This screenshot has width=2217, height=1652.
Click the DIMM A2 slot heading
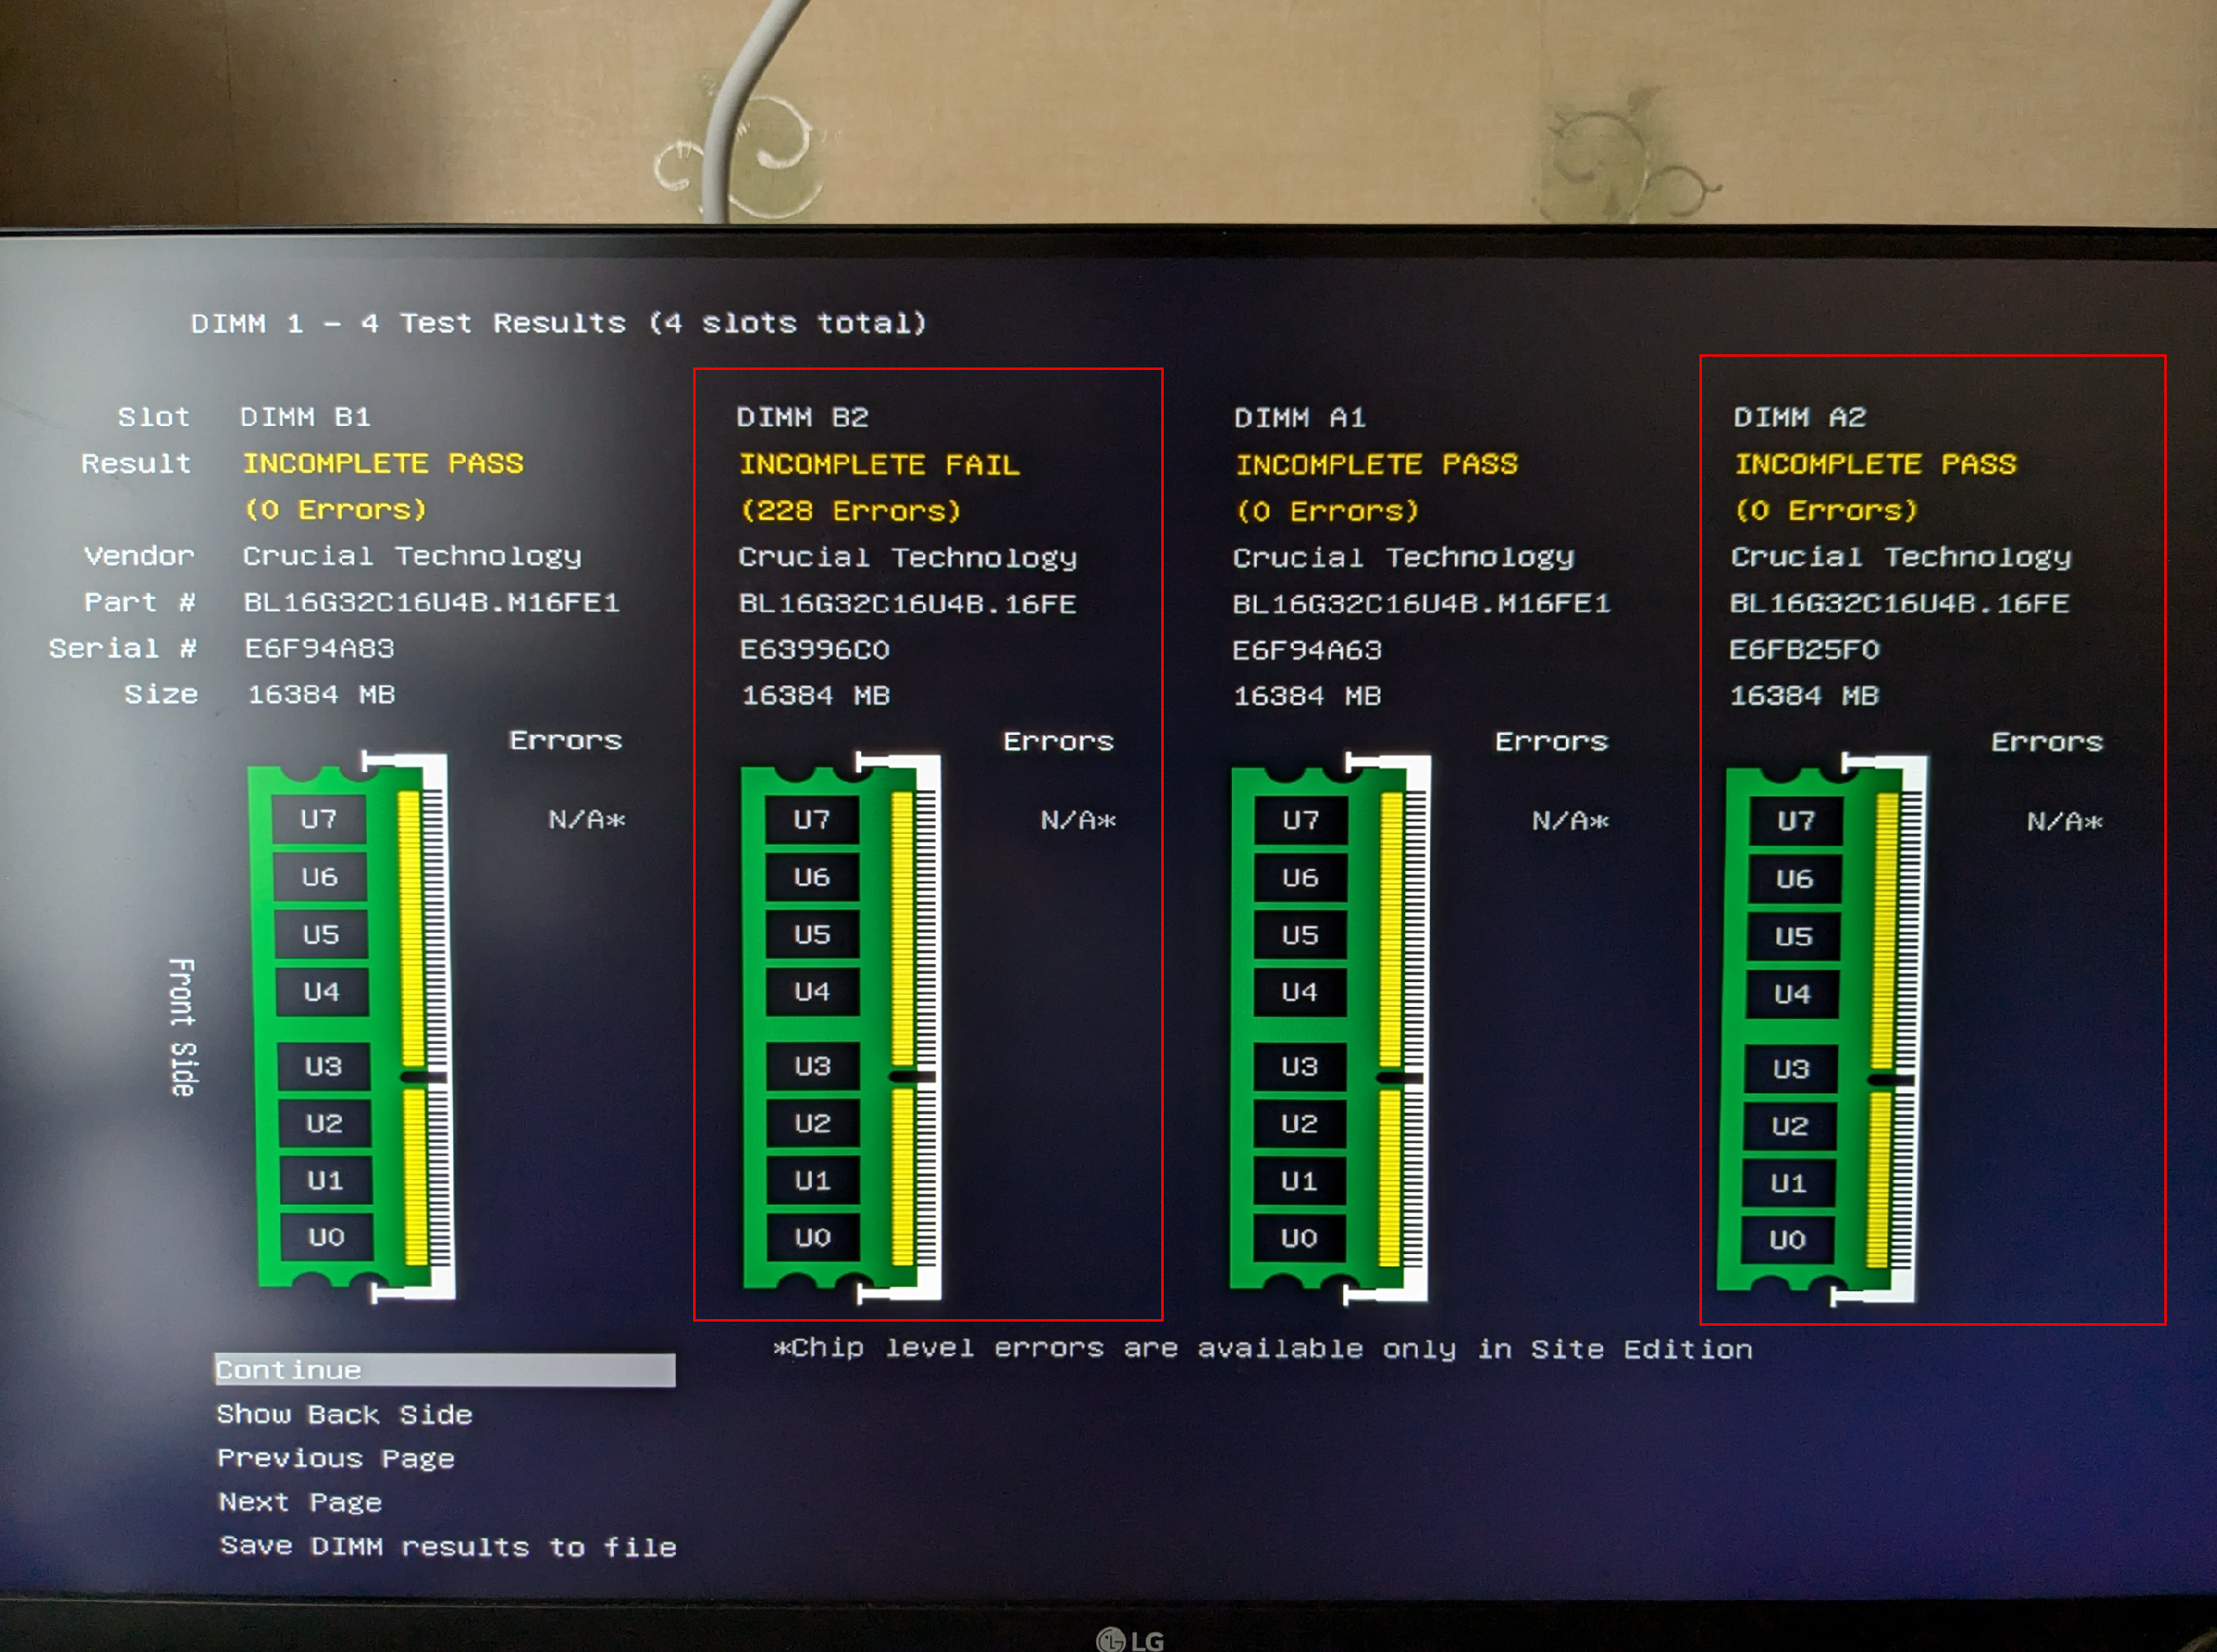[1799, 417]
